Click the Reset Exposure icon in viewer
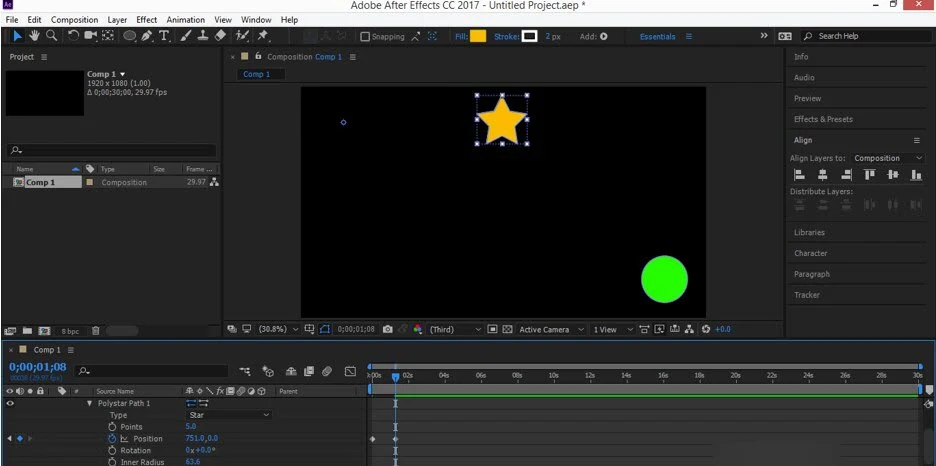 coord(706,329)
